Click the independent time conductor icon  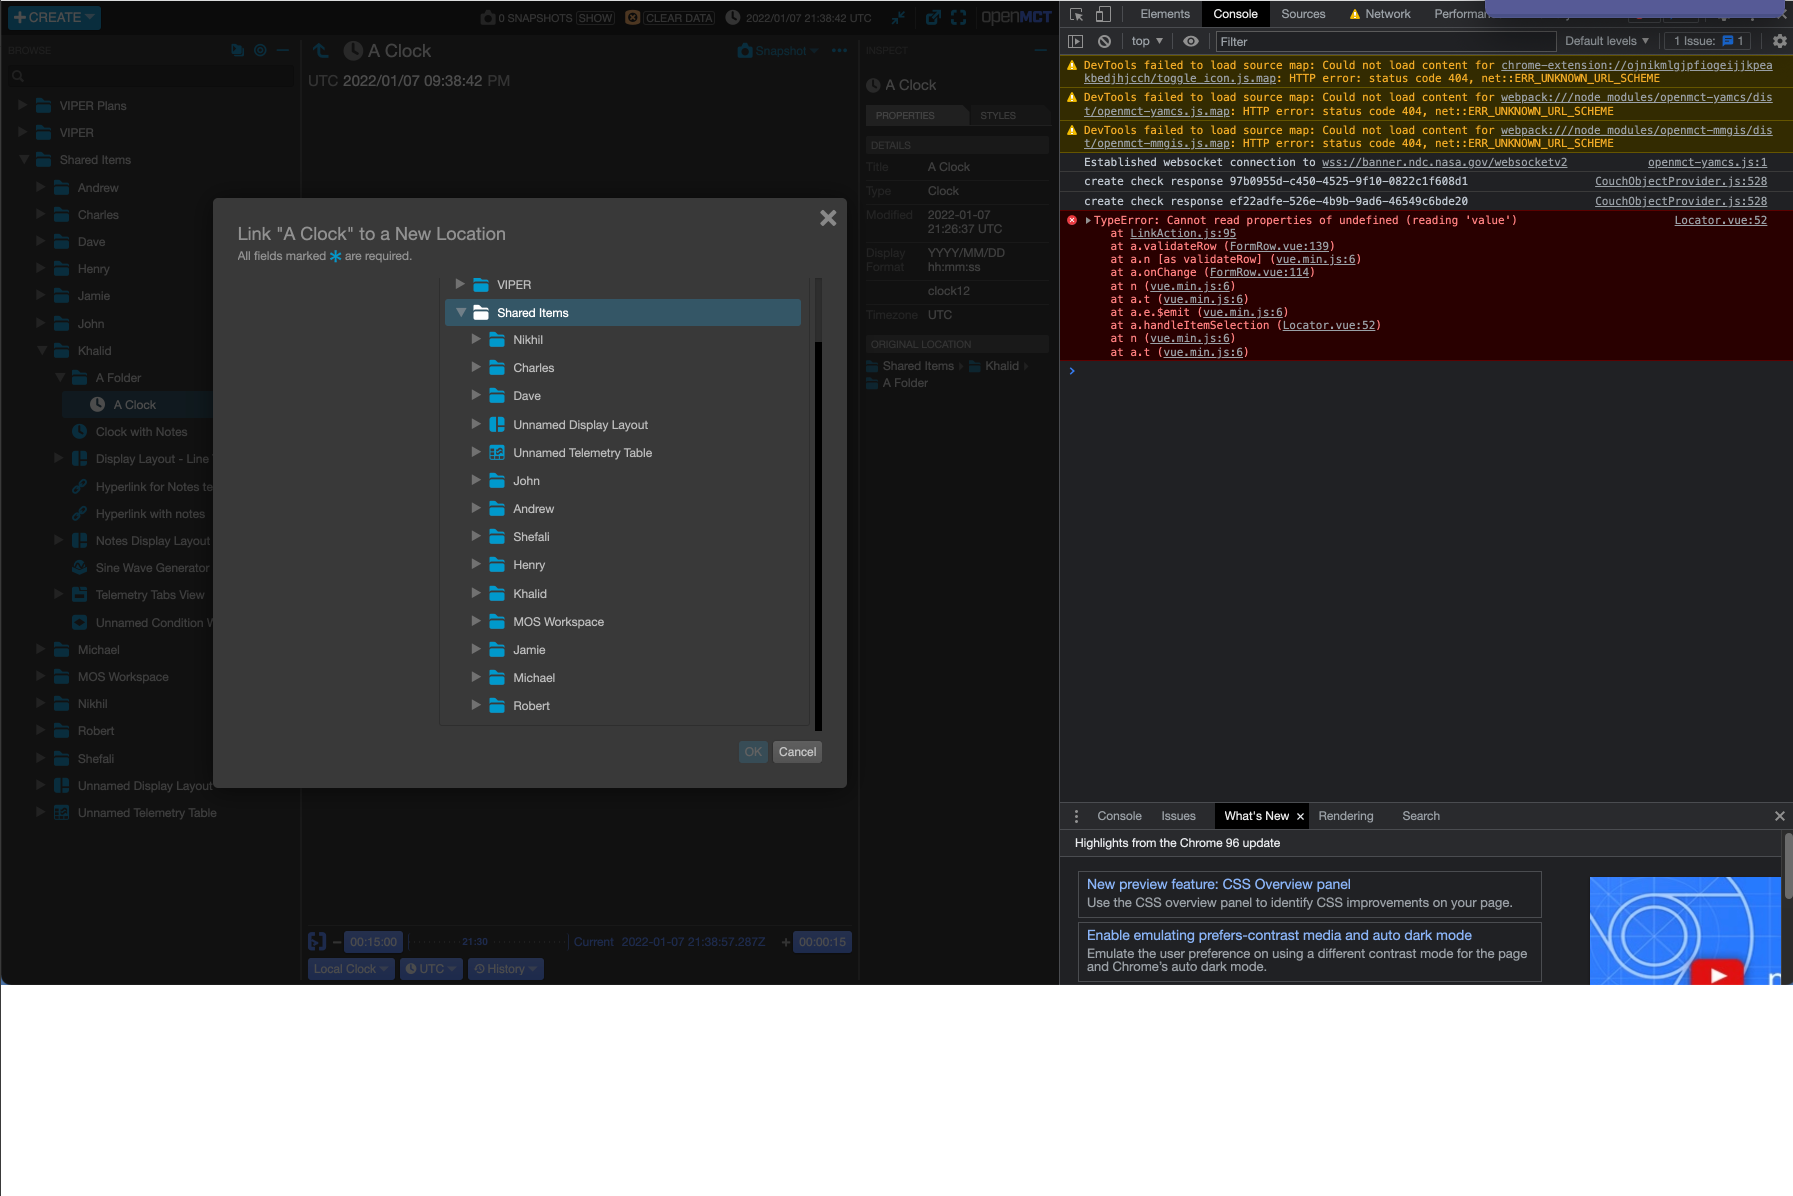point(316,941)
